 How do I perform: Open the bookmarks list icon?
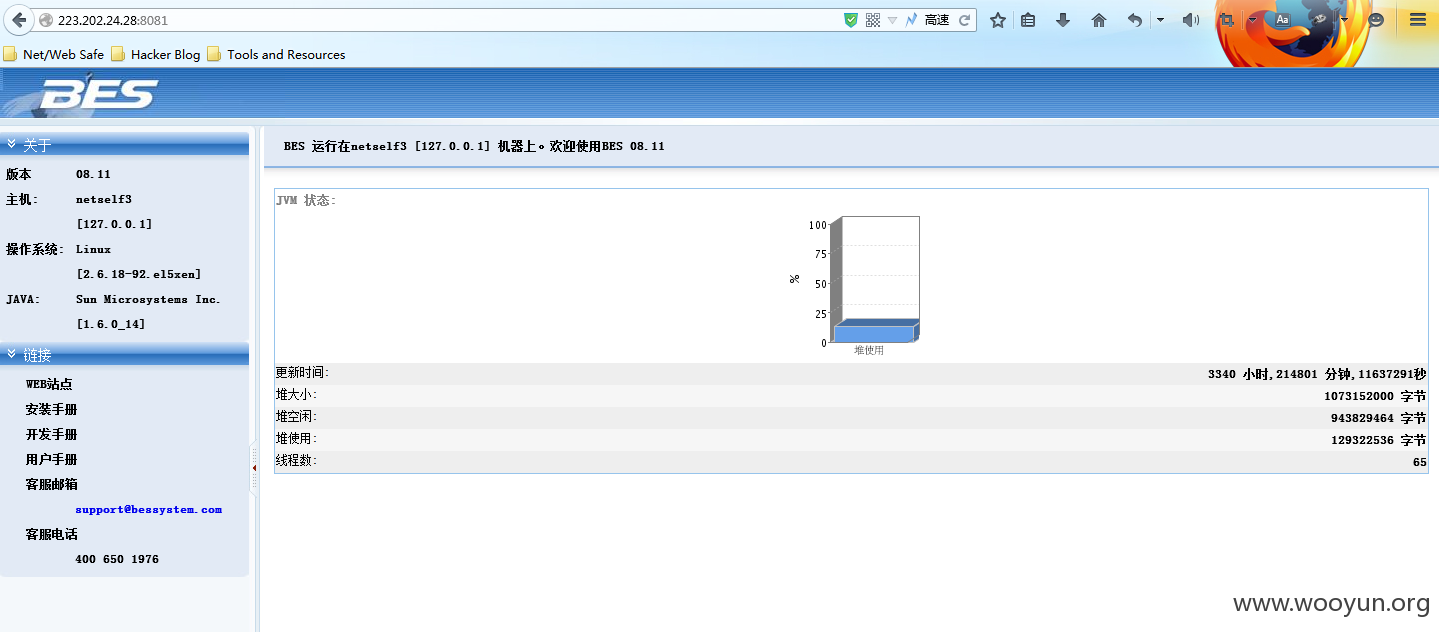click(x=1028, y=20)
